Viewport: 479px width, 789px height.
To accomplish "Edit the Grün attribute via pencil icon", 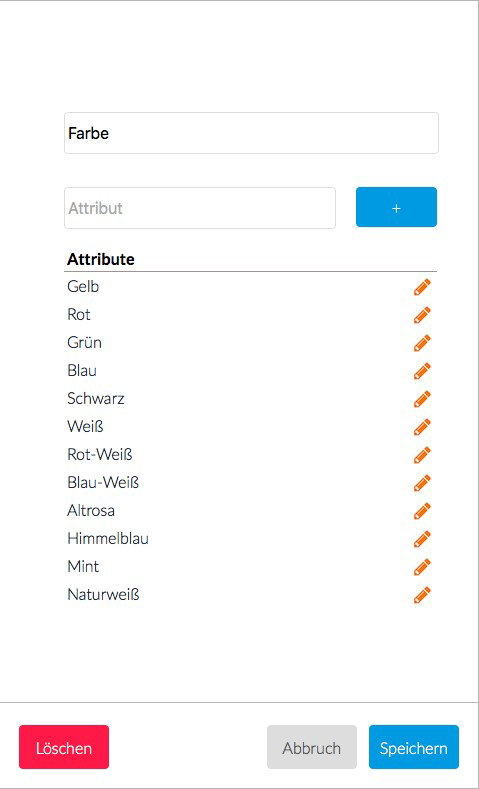I will coord(422,343).
